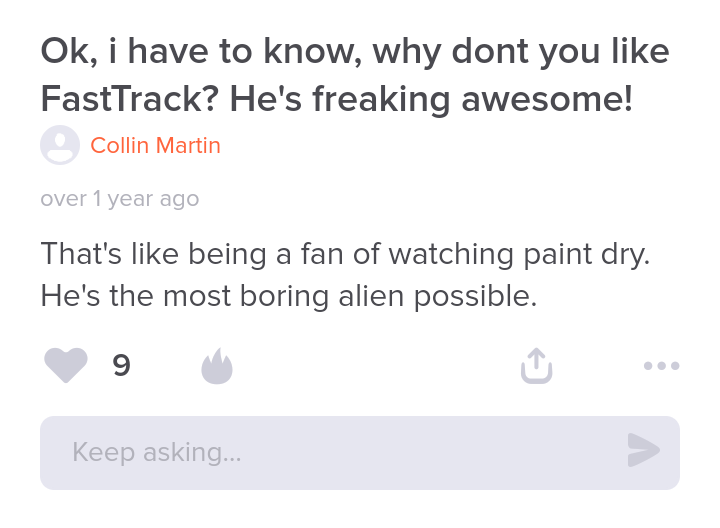Open the share answer icon

[536, 366]
